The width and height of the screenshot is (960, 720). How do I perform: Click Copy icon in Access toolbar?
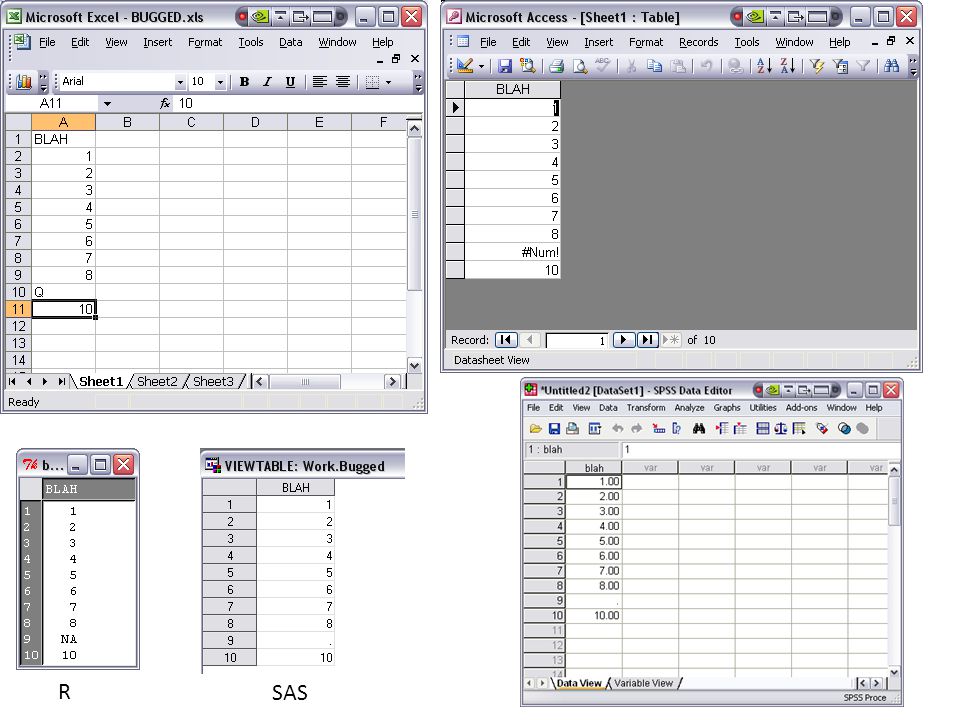[x=654, y=66]
